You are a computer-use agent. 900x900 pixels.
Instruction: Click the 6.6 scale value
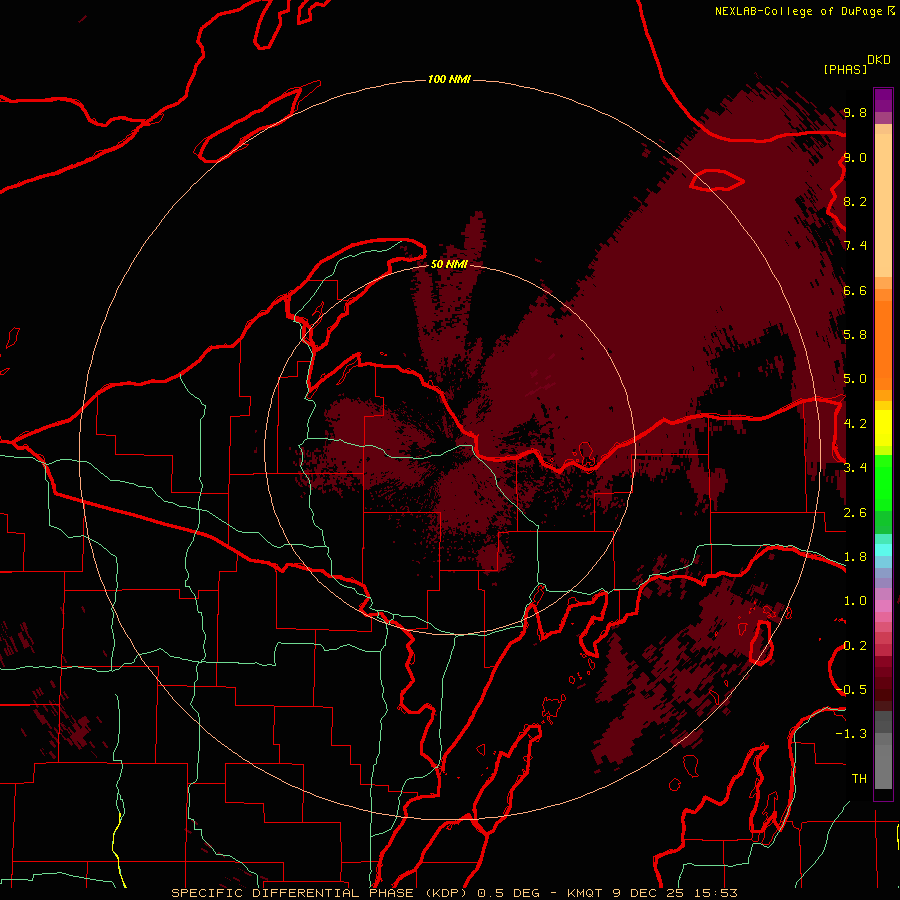(x=855, y=290)
